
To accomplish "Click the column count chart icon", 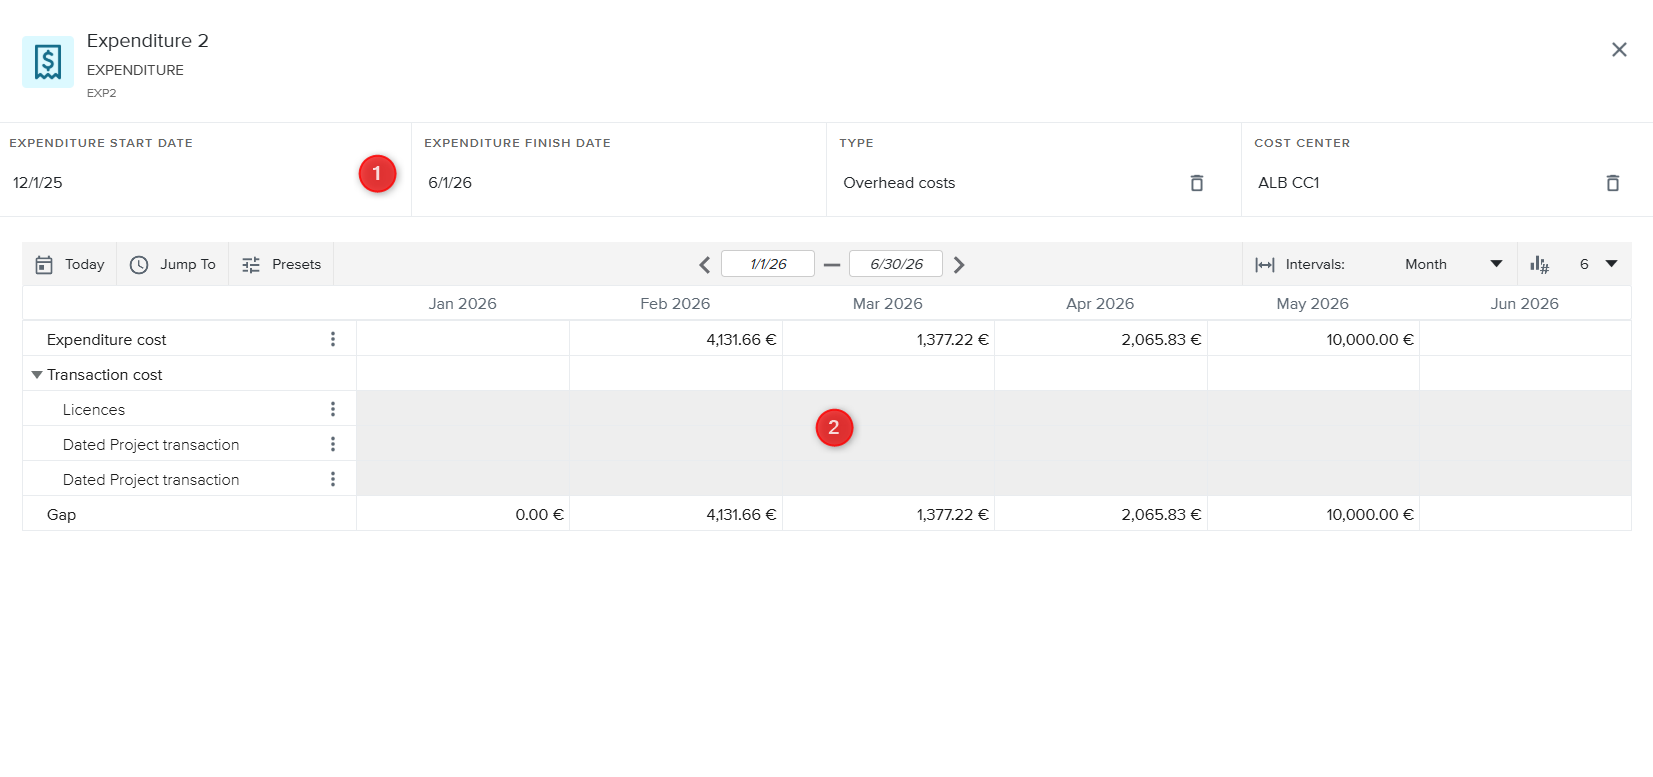I will coord(1539,265).
